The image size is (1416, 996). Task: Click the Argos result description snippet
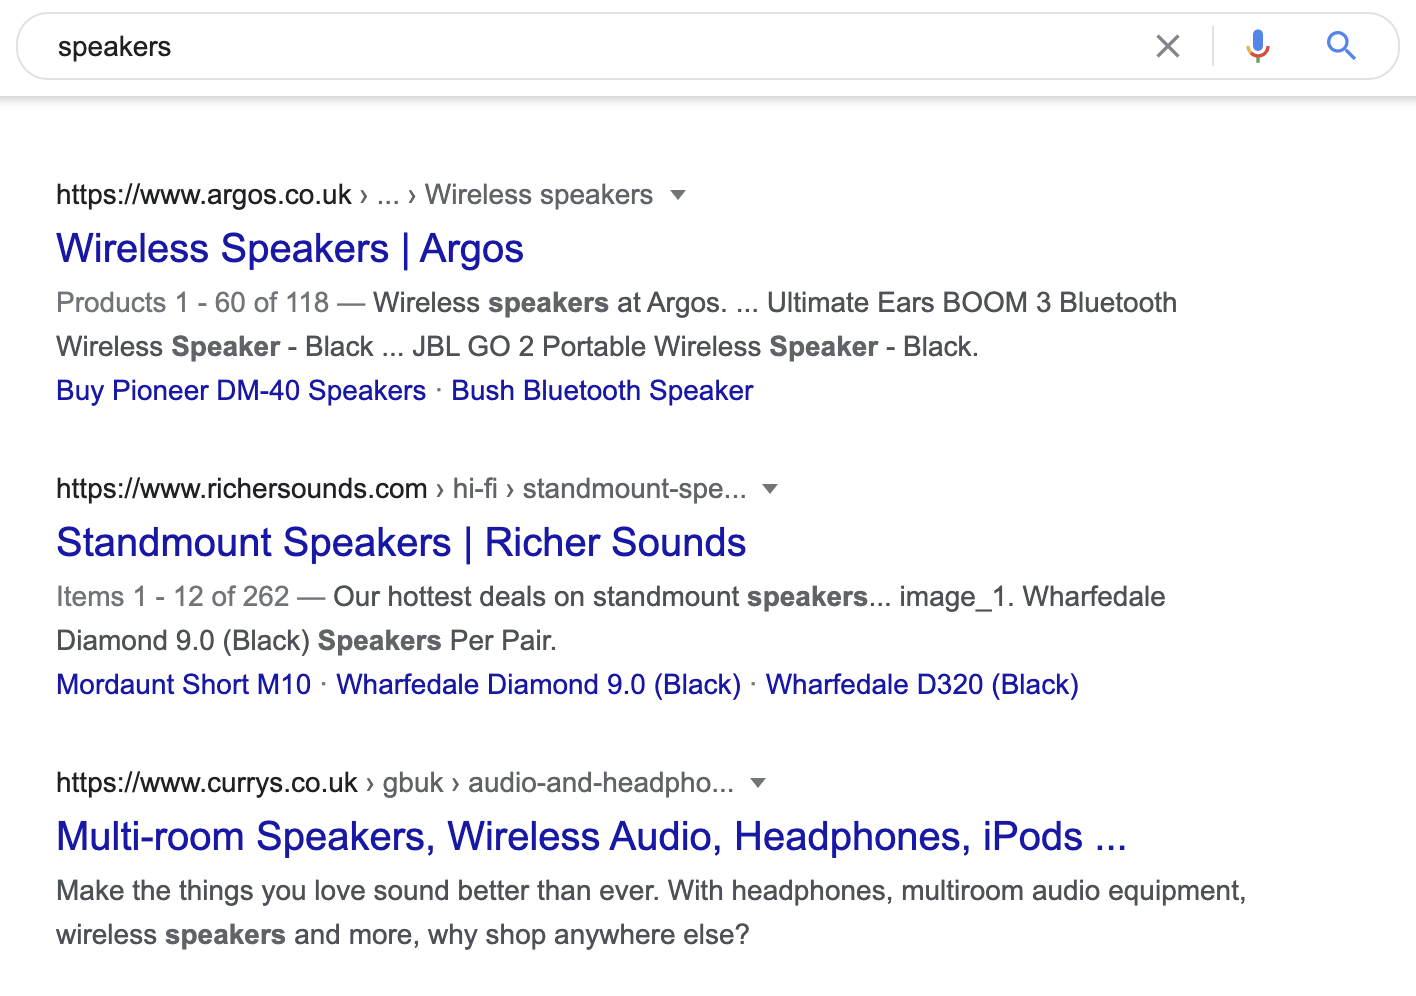point(616,325)
